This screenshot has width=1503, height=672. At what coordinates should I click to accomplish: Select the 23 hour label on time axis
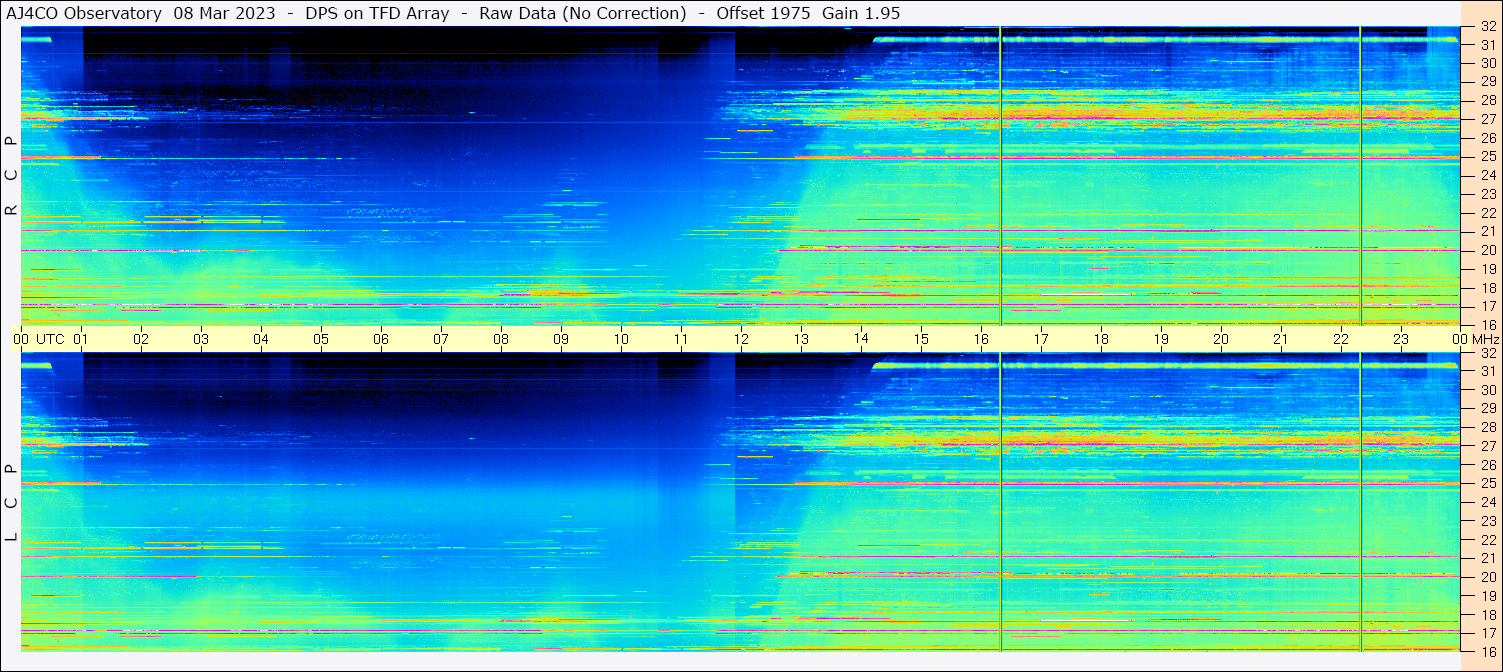coord(1401,339)
